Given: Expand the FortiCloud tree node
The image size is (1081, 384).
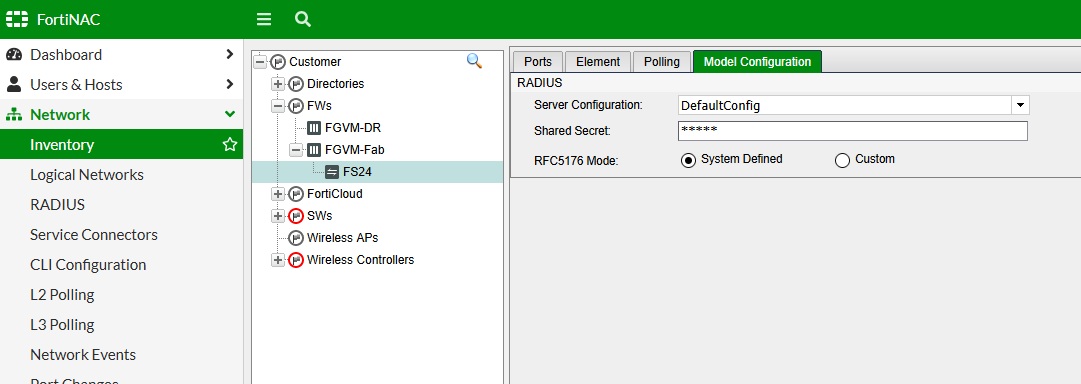Looking at the screenshot, I should point(278,194).
